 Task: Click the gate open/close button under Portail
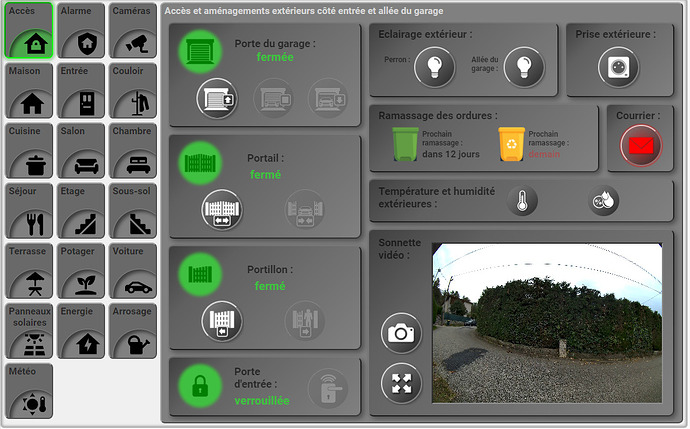pos(222,209)
